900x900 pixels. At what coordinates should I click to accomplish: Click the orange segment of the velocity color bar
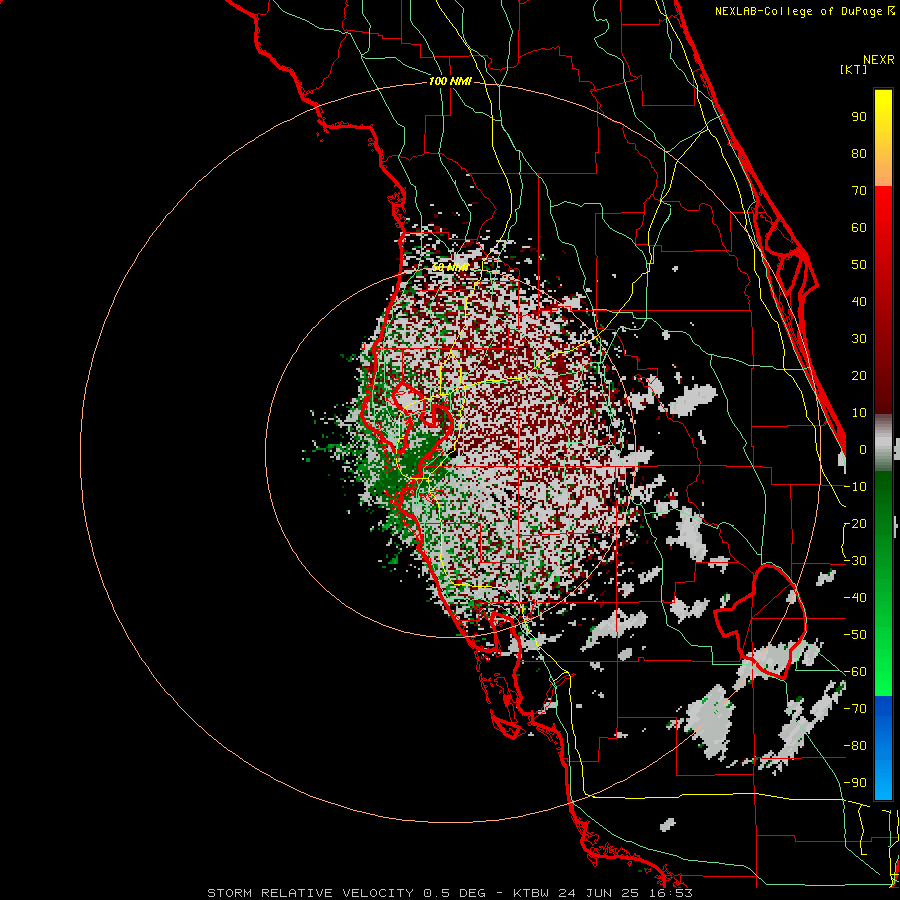pyautogui.click(x=883, y=164)
